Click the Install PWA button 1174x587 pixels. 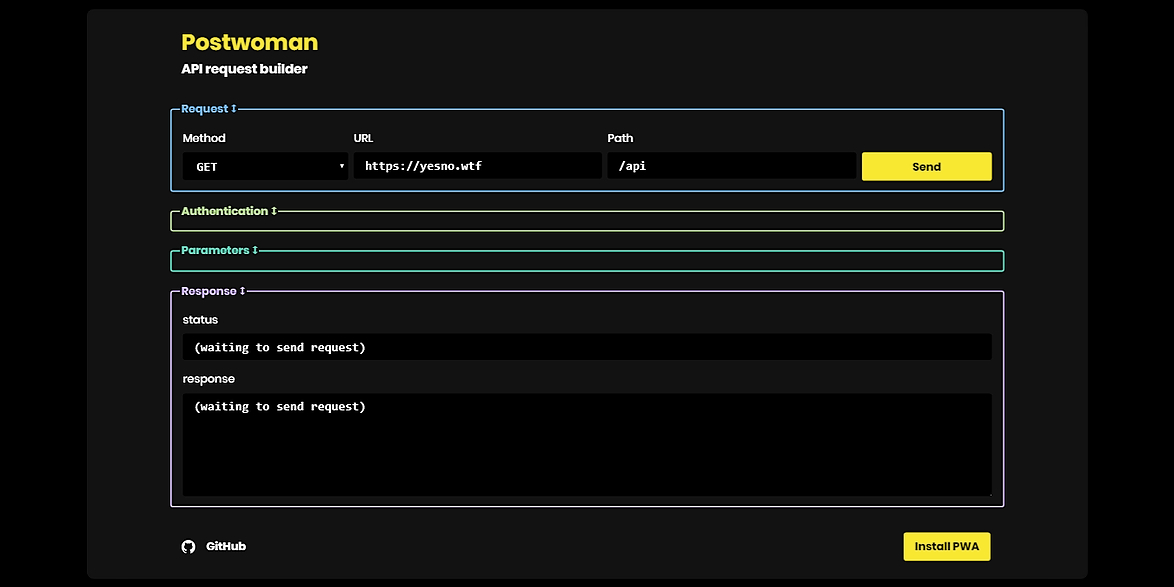pyautogui.click(x=946, y=547)
